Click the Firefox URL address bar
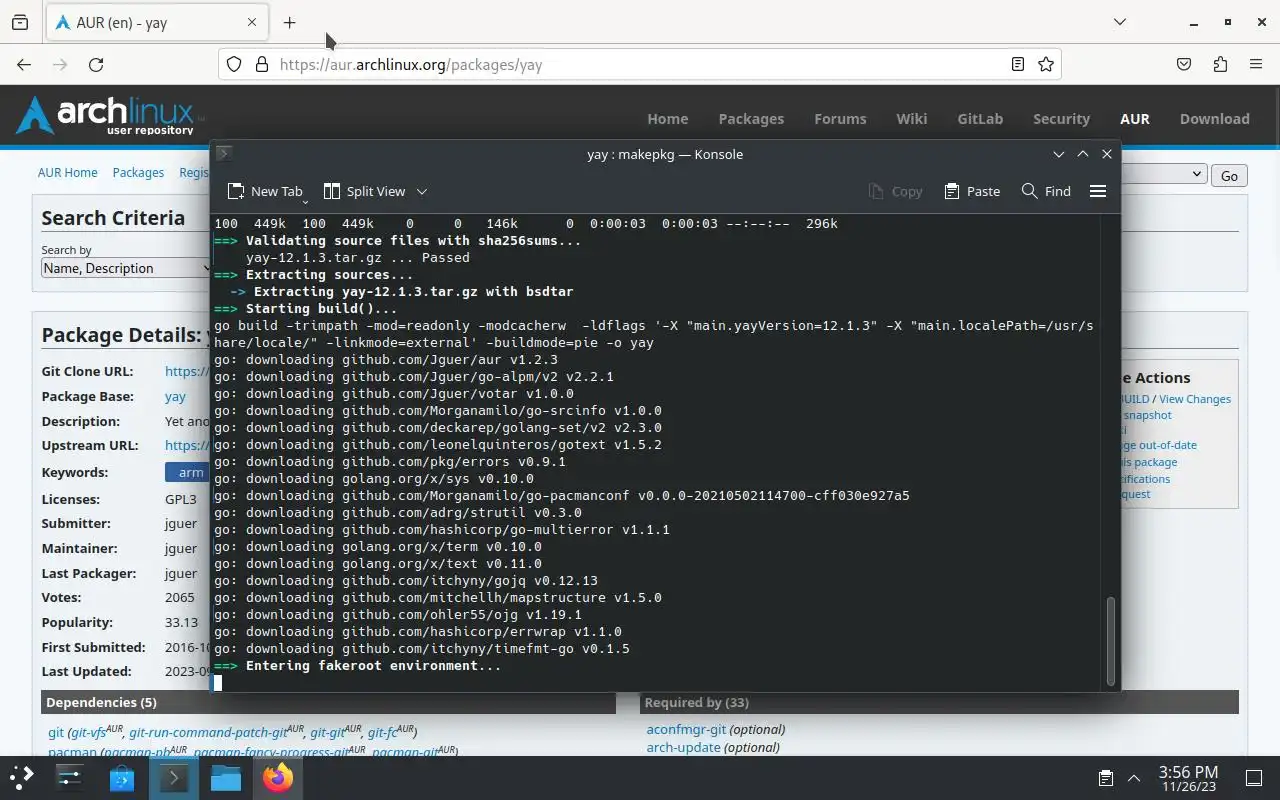This screenshot has height=800, width=1280. point(640,64)
